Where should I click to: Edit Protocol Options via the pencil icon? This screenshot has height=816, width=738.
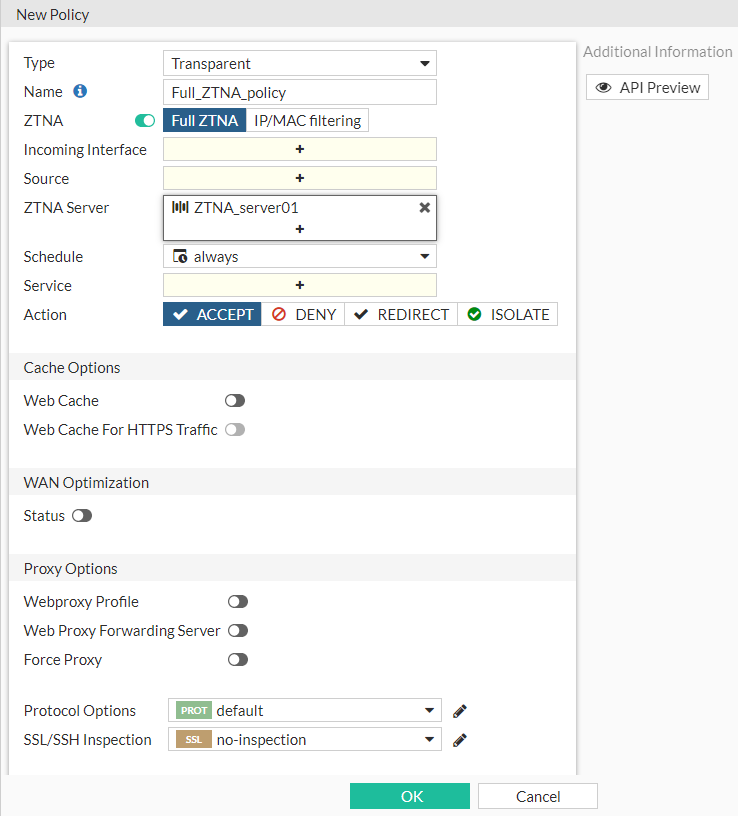(x=459, y=711)
